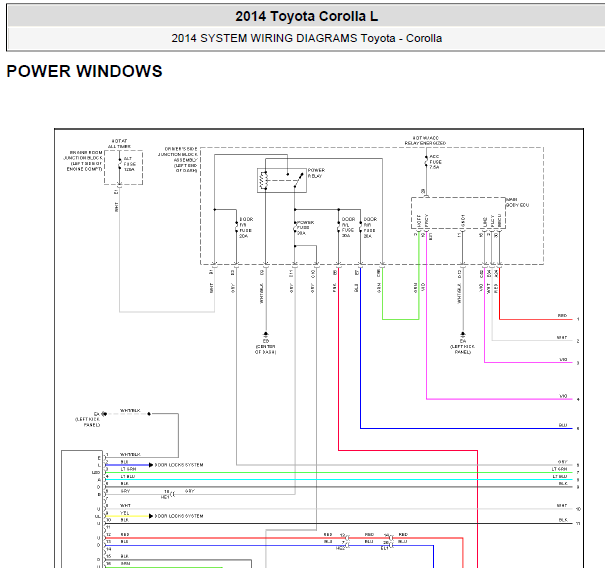This screenshot has height=568, width=605.
Task: Click the "VIO" label at right-edge wire 4
Action: click(x=563, y=396)
